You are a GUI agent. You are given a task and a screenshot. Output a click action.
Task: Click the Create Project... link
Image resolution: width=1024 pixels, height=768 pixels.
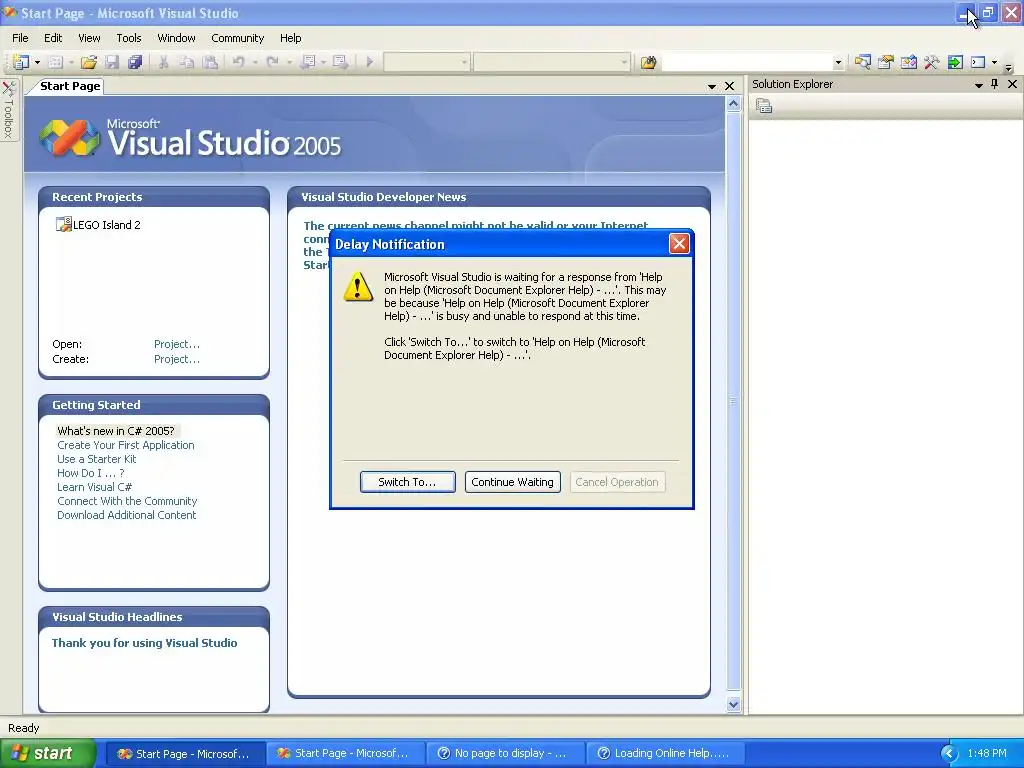(x=177, y=359)
